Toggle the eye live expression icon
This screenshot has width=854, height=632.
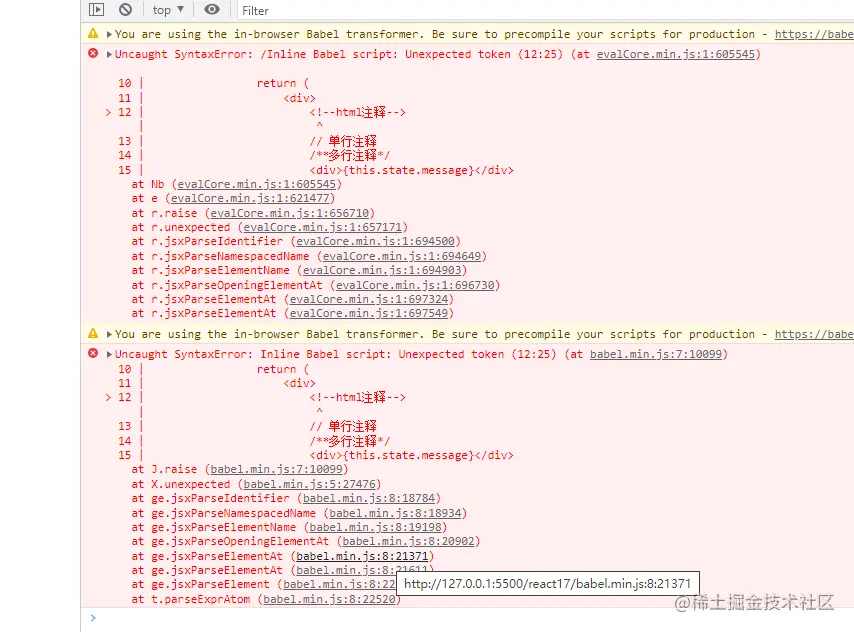coord(212,9)
